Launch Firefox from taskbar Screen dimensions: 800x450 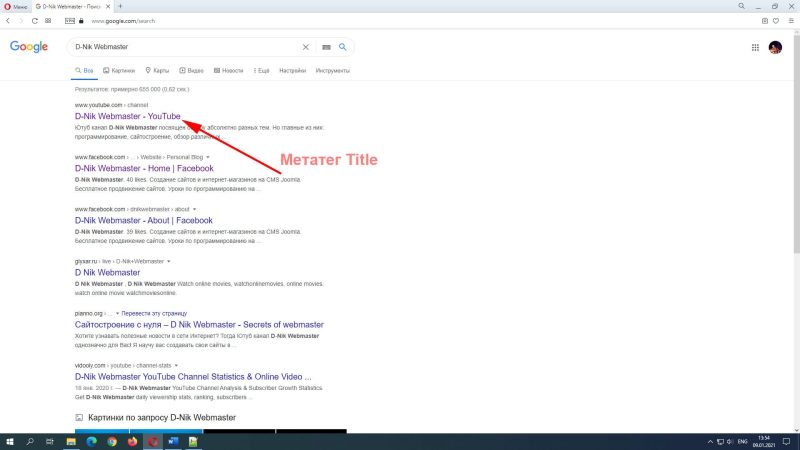click(132, 441)
